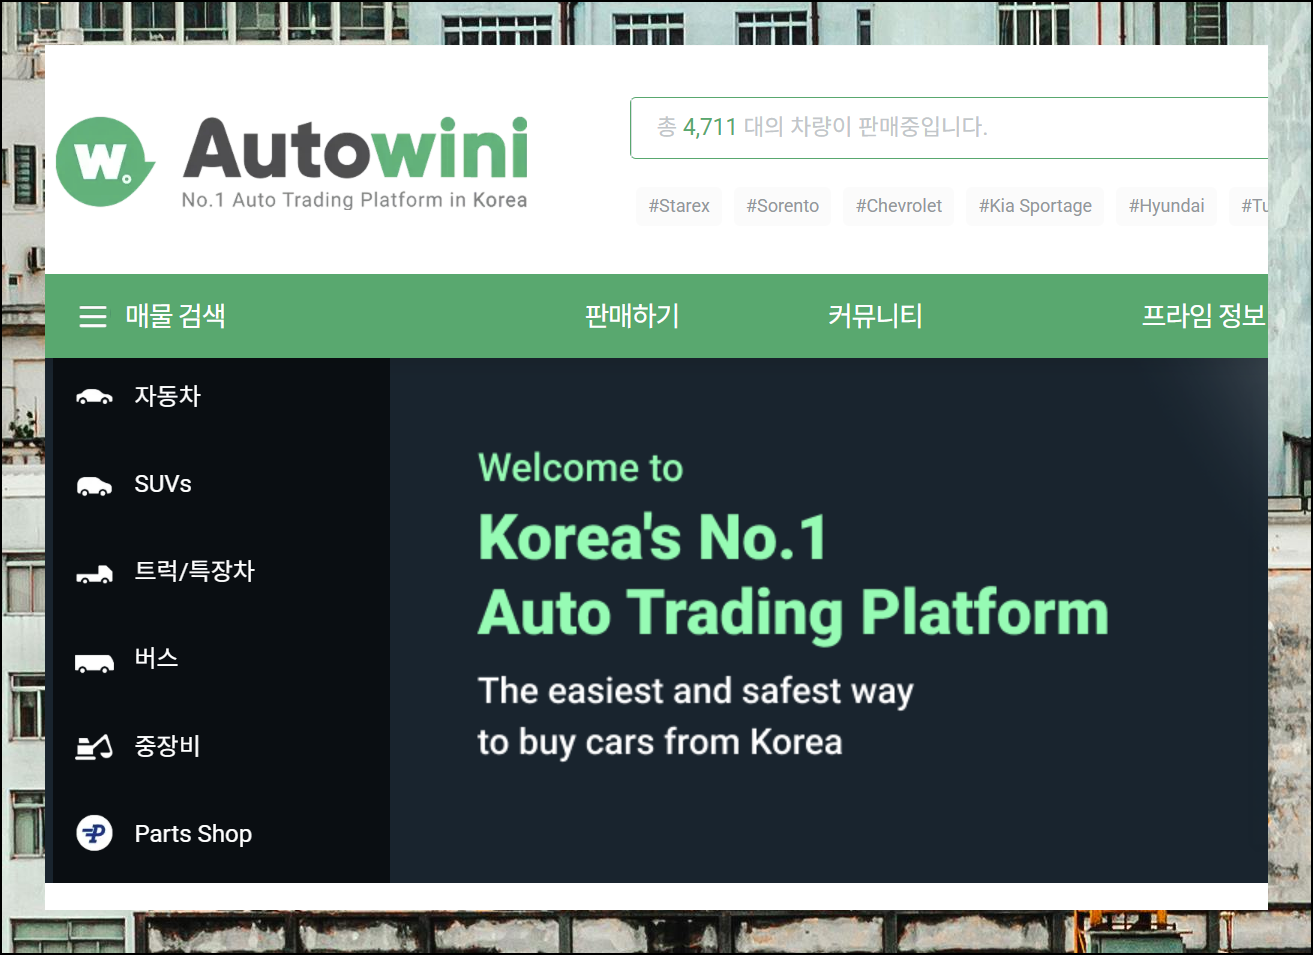Open the 중장비 category
The height and width of the screenshot is (955, 1313).
click(x=168, y=746)
